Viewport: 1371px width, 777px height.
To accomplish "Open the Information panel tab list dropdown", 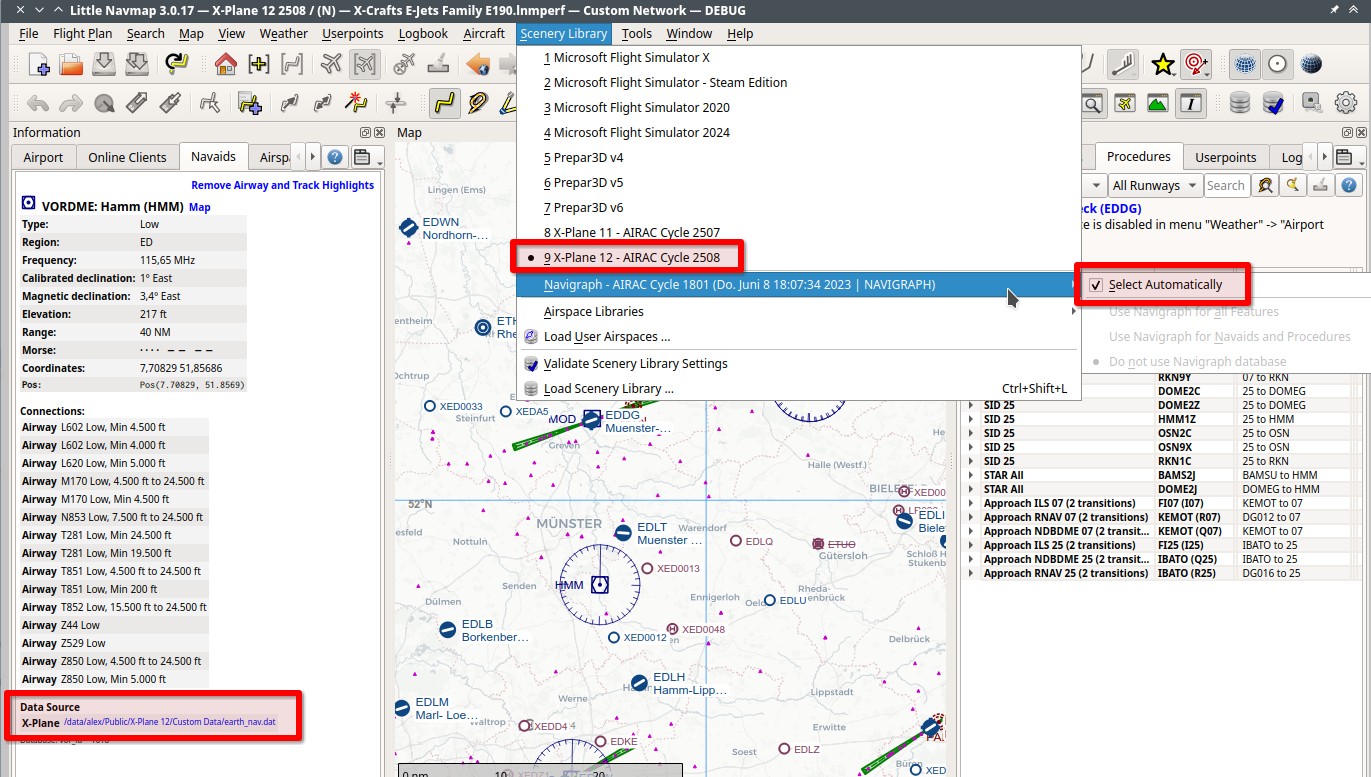I will click(368, 157).
